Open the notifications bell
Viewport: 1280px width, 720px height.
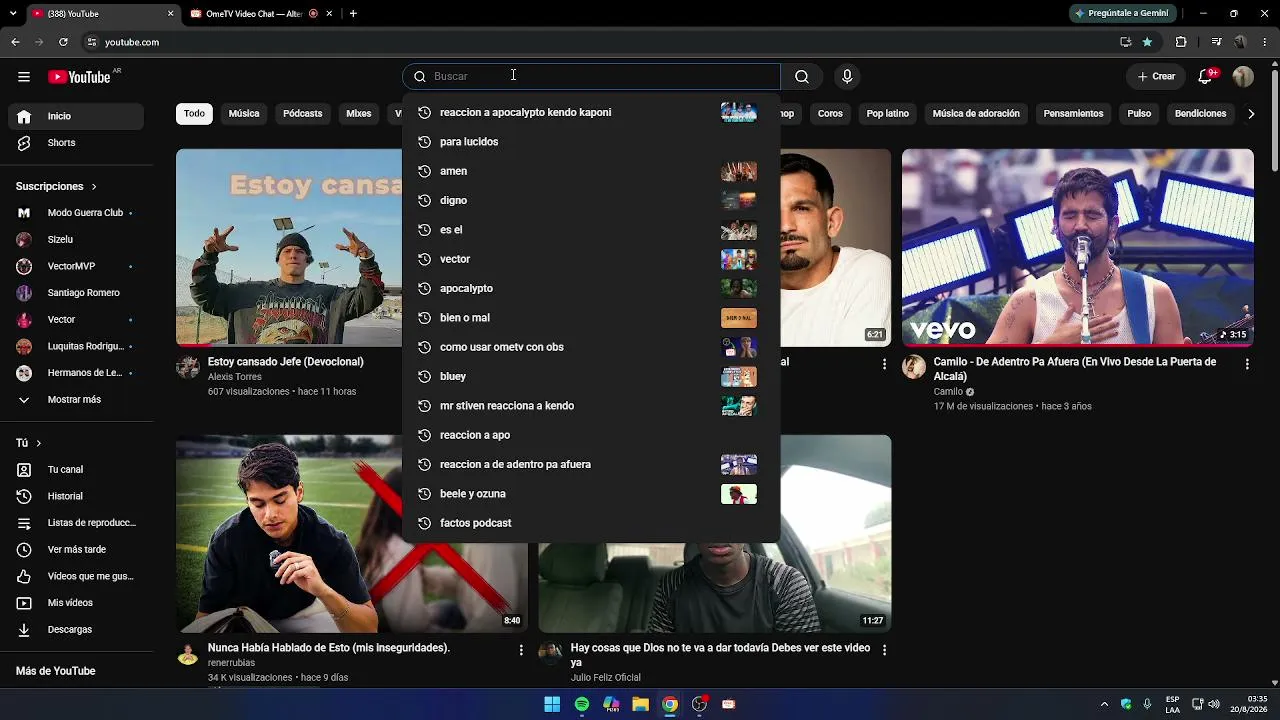1206,77
